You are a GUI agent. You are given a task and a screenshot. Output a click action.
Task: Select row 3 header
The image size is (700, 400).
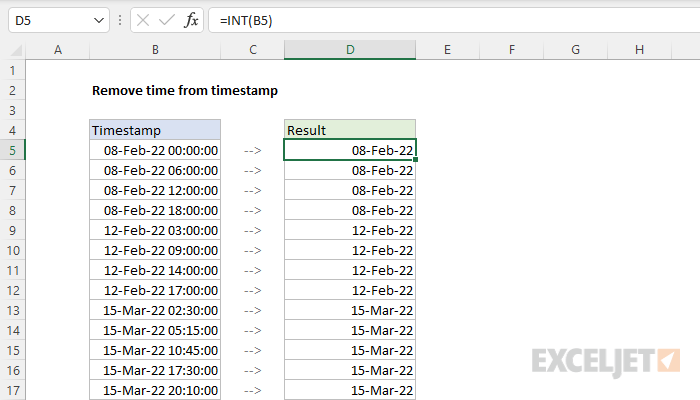click(12, 110)
